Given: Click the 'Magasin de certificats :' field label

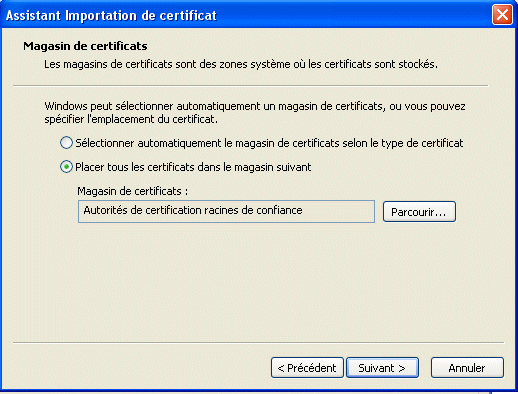Looking at the screenshot, I should 133,191.
